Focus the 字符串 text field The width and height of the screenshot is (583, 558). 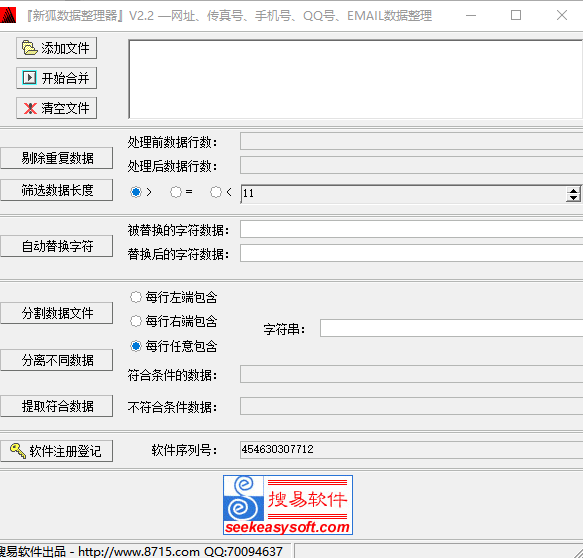coord(451,328)
